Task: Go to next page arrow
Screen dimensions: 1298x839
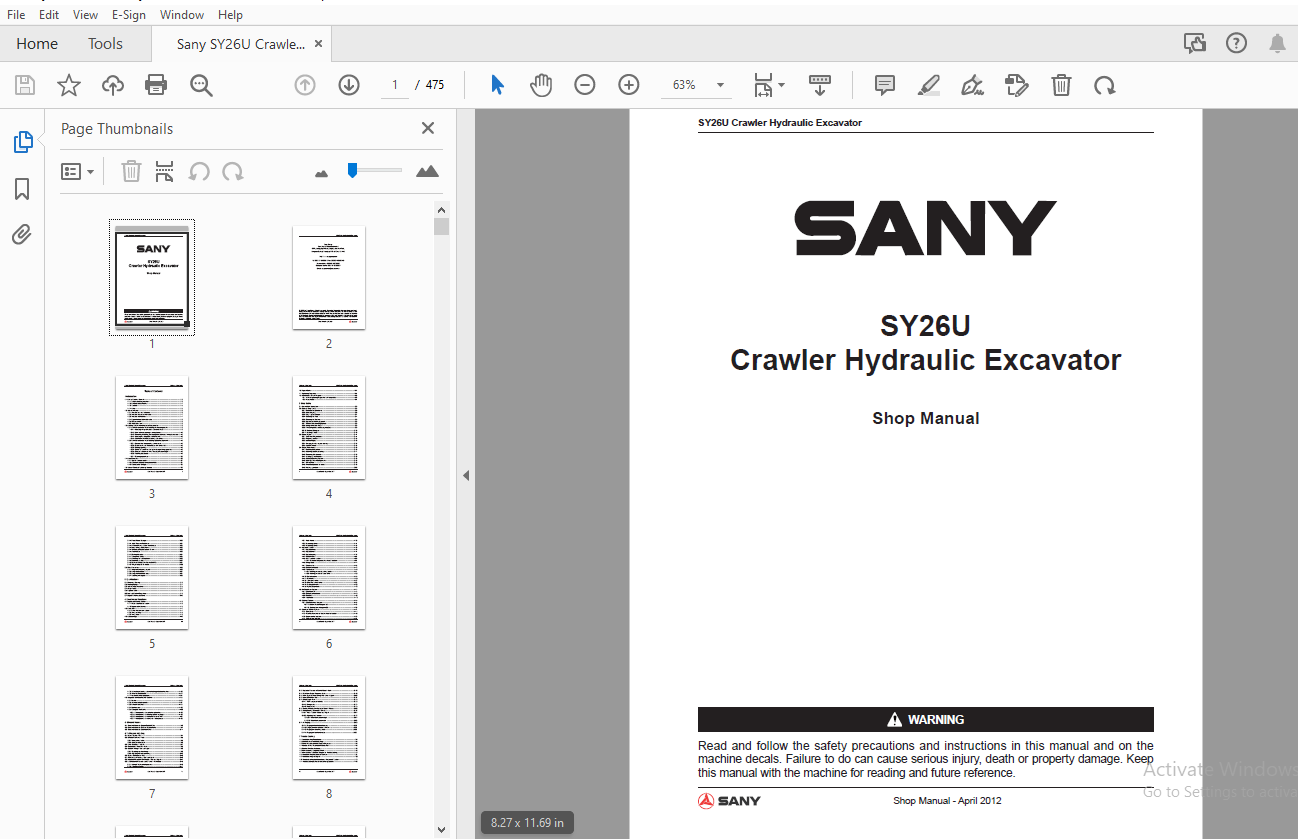Action: click(x=349, y=85)
